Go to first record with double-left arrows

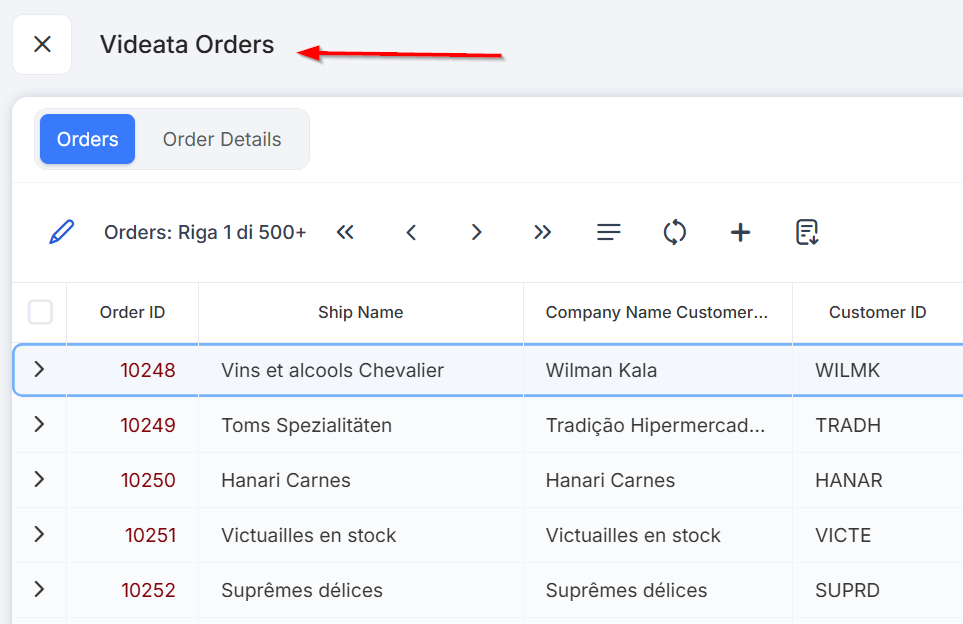[345, 233]
